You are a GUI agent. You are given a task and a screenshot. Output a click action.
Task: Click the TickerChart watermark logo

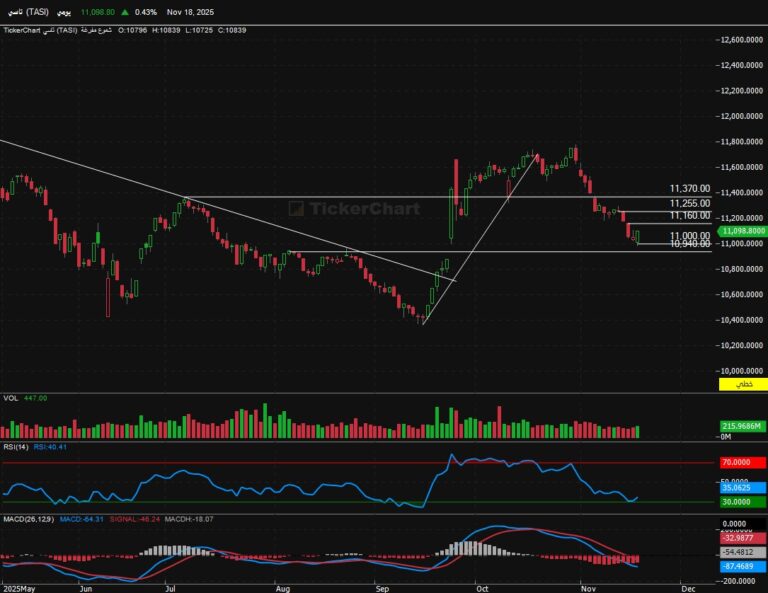coord(341,209)
